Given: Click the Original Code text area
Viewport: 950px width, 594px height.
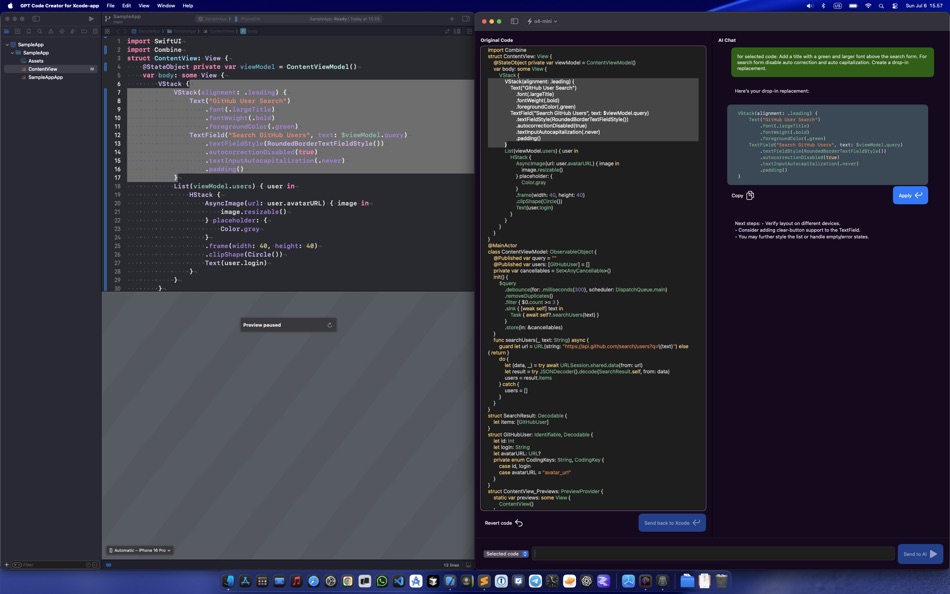Looking at the screenshot, I should [593, 278].
